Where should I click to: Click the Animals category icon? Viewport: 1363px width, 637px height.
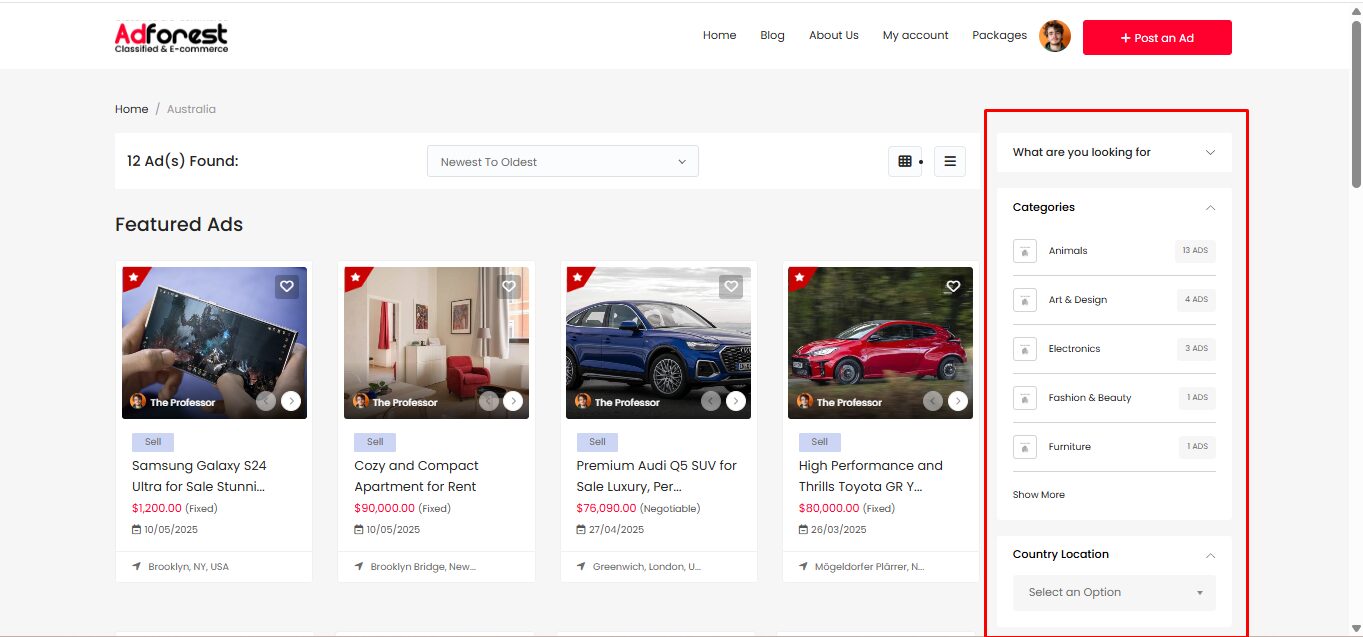tap(1024, 251)
